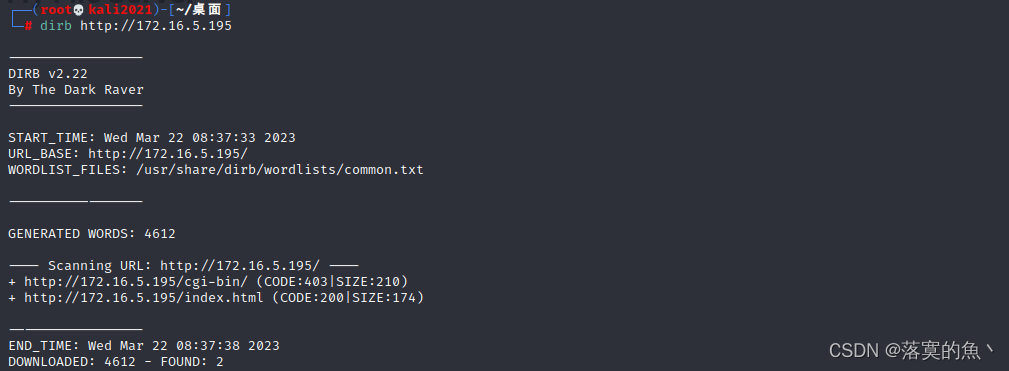
Task: Click the GENERATED WORDS: 4612 line
Action: coord(91,233)
